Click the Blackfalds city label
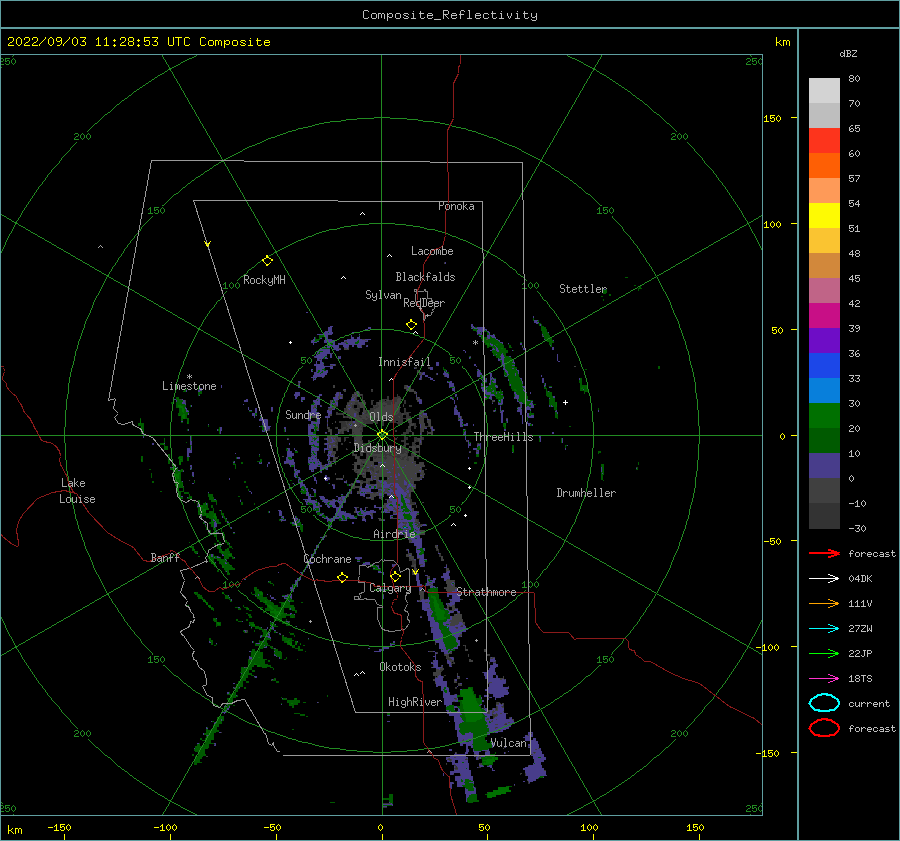The height and width of the screenshot is (841, 900). coord(425,277)
